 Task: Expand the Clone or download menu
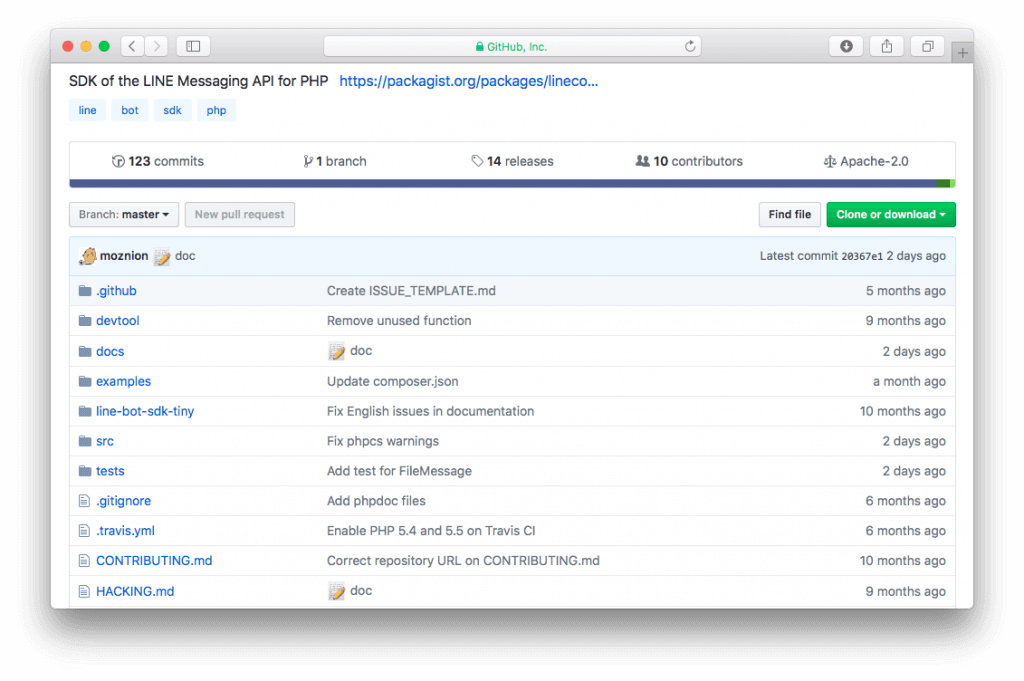[890, 214]
